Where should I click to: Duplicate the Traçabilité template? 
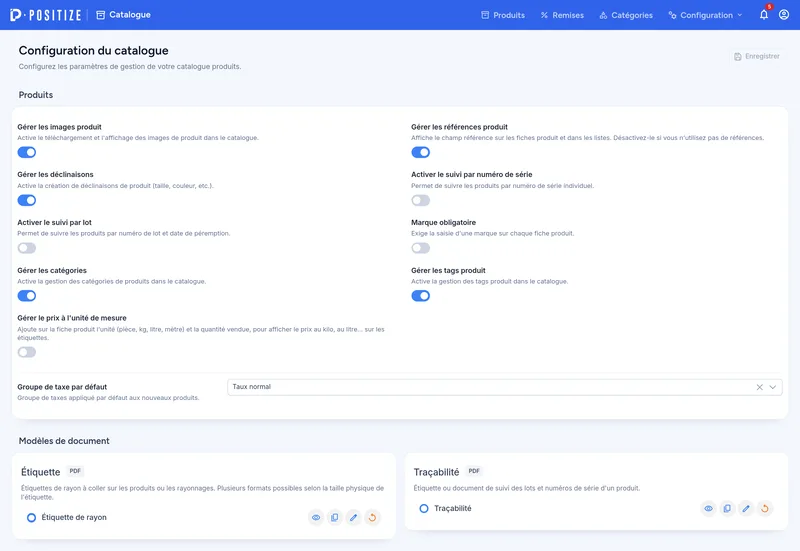pyautogui.click(x=727, y=508)
